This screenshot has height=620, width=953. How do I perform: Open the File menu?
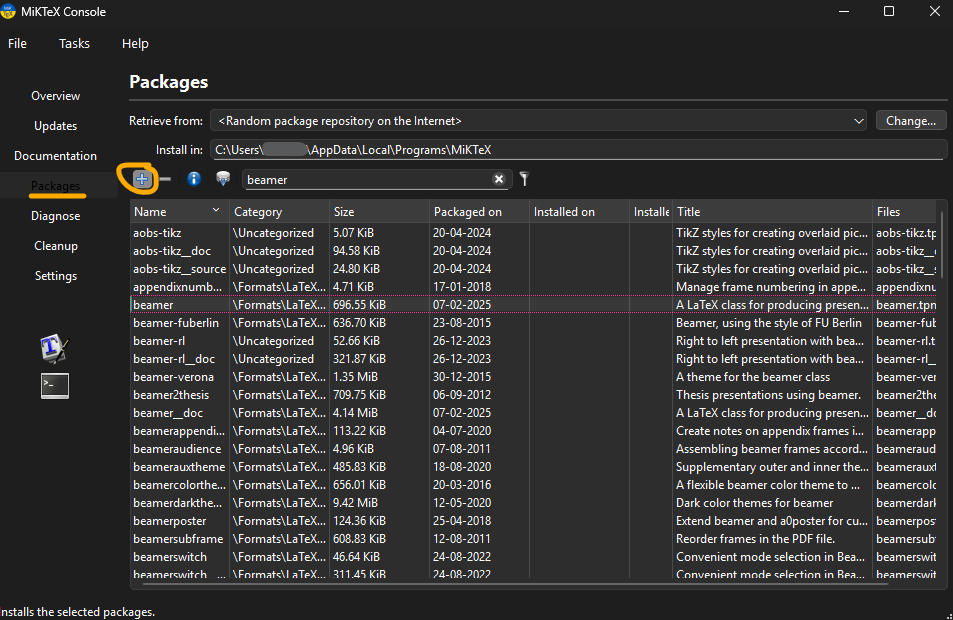pyautogui.click(x=17, y=44)
